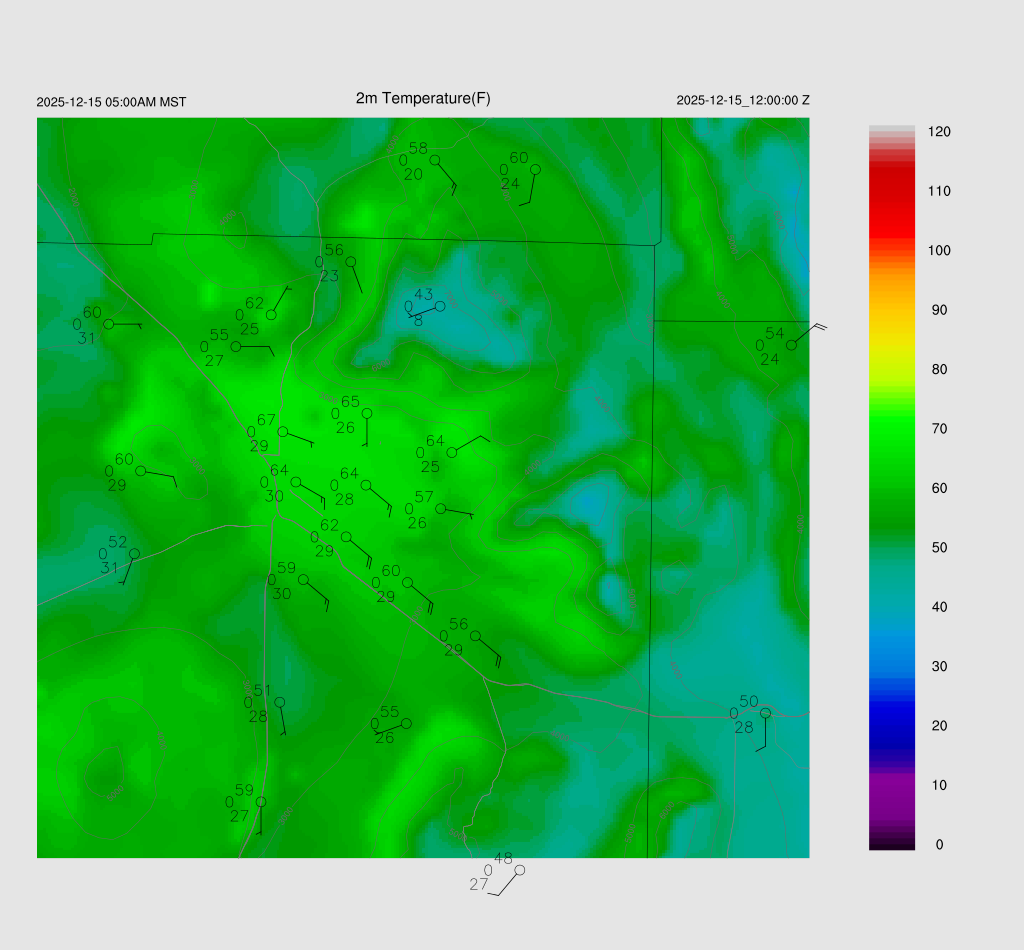Click the "2m Temperature(F)" map title

[423, 98]
